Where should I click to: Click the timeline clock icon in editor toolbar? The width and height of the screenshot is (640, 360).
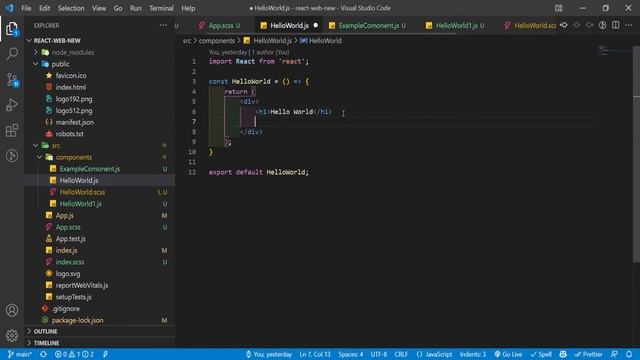coord(602,25)
